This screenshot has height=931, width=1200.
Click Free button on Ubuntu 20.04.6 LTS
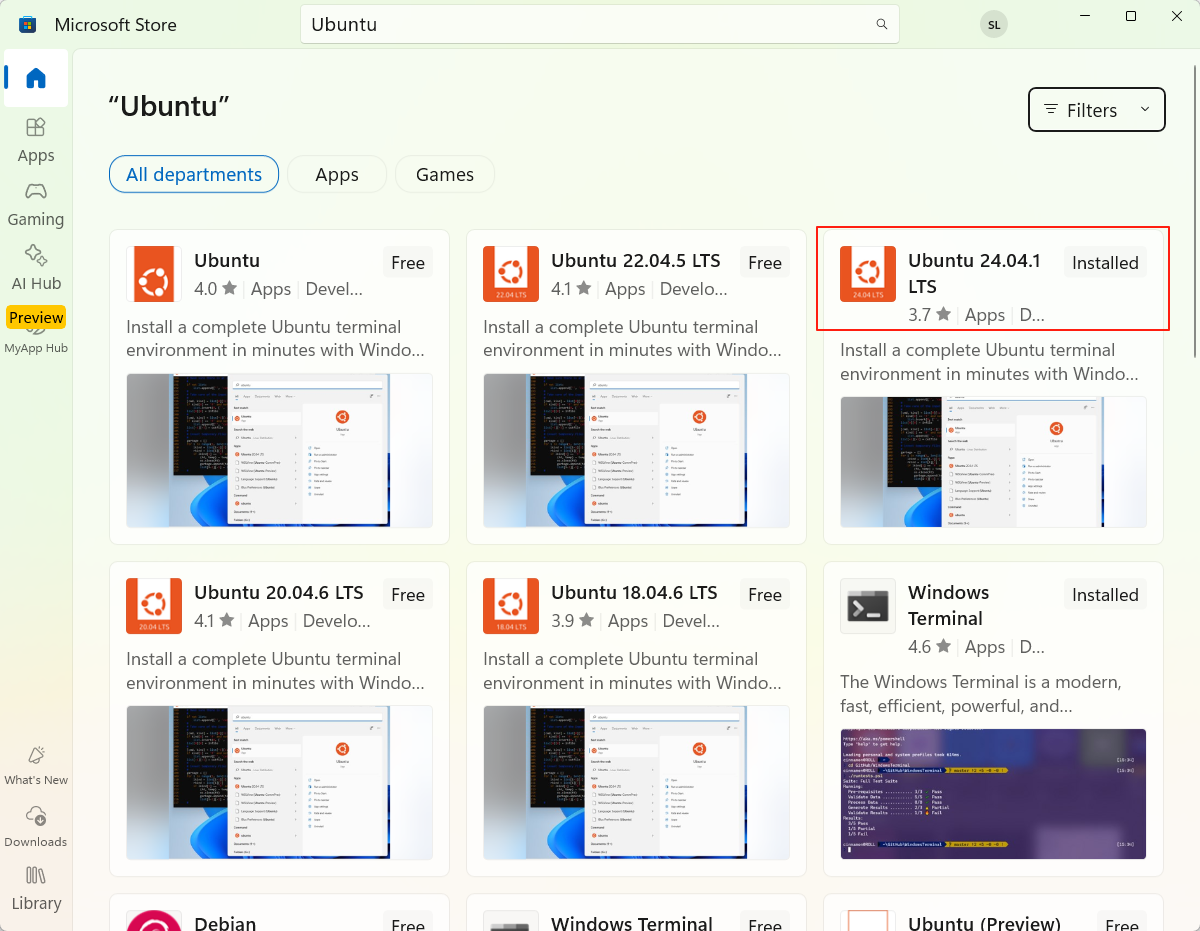(x=408, y=595)
